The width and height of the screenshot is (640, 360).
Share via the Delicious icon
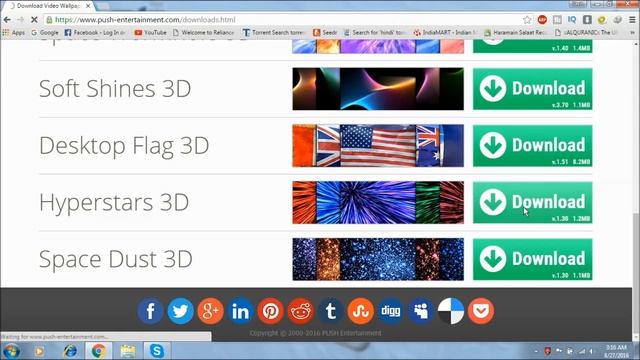451,311
